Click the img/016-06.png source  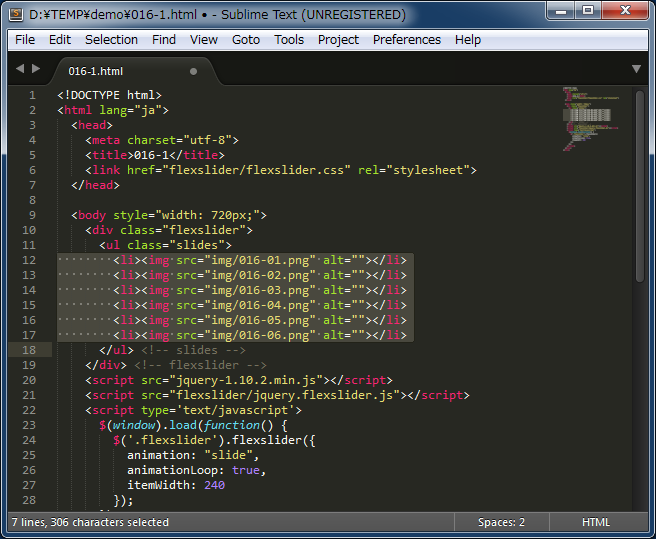click(260, 335)
